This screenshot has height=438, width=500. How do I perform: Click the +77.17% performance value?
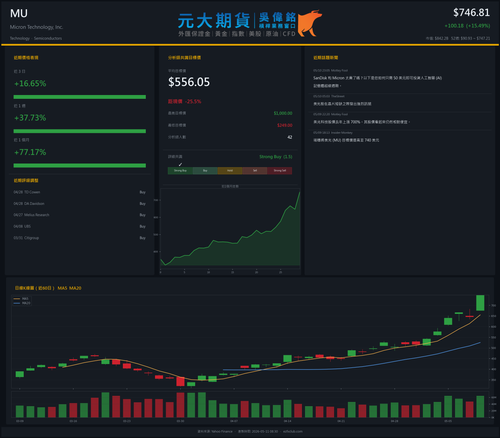(30, 152)
